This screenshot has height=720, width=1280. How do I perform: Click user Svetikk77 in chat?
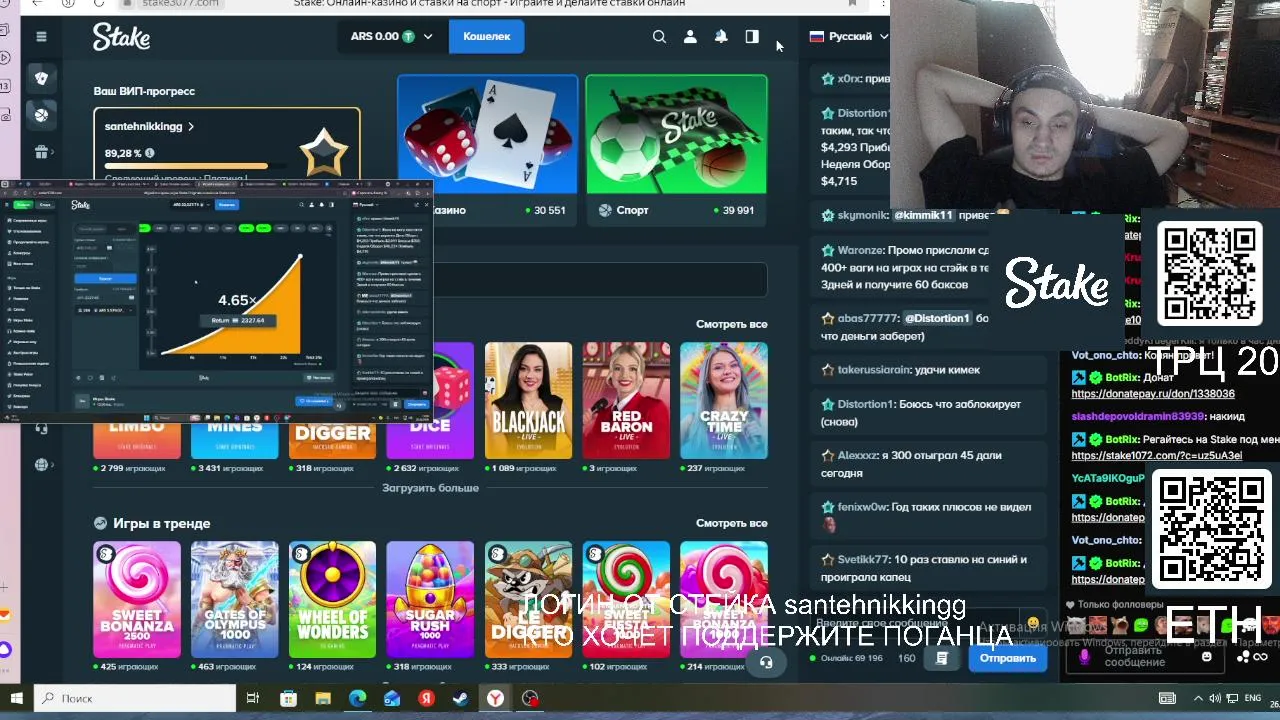863,559
